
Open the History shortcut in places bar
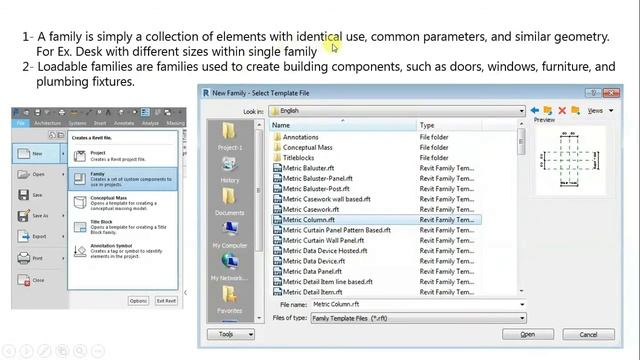[230, 171]
